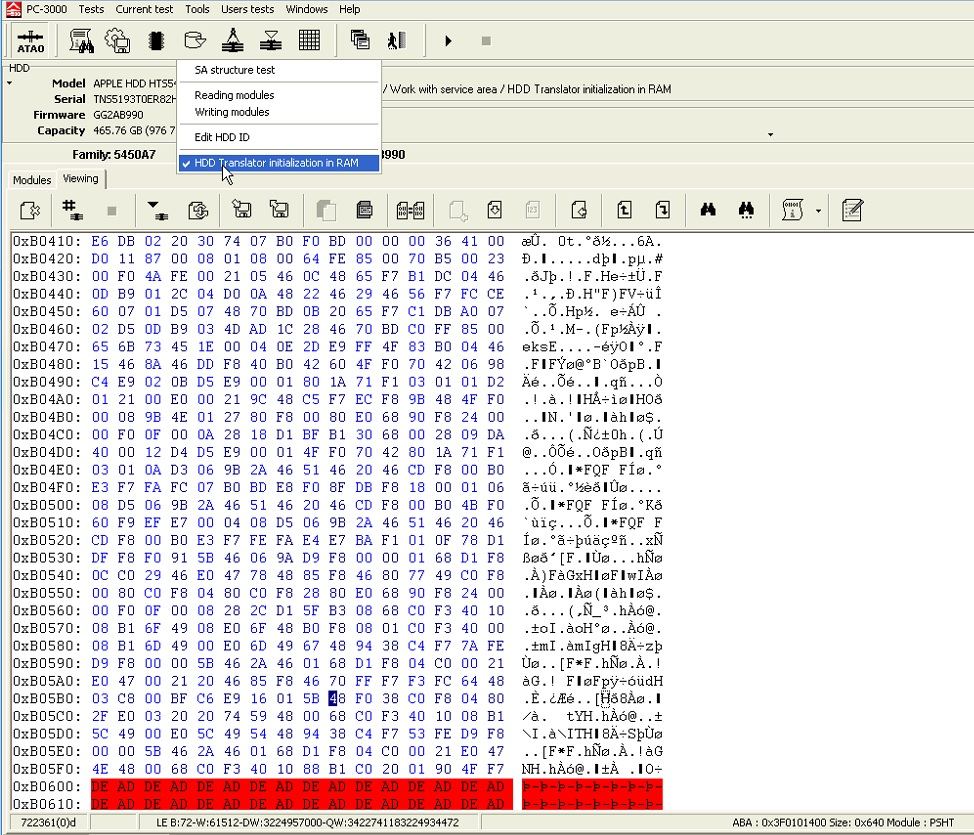
Task: Click the page with up-turn arrow icon
Action: tap(624, 209)
